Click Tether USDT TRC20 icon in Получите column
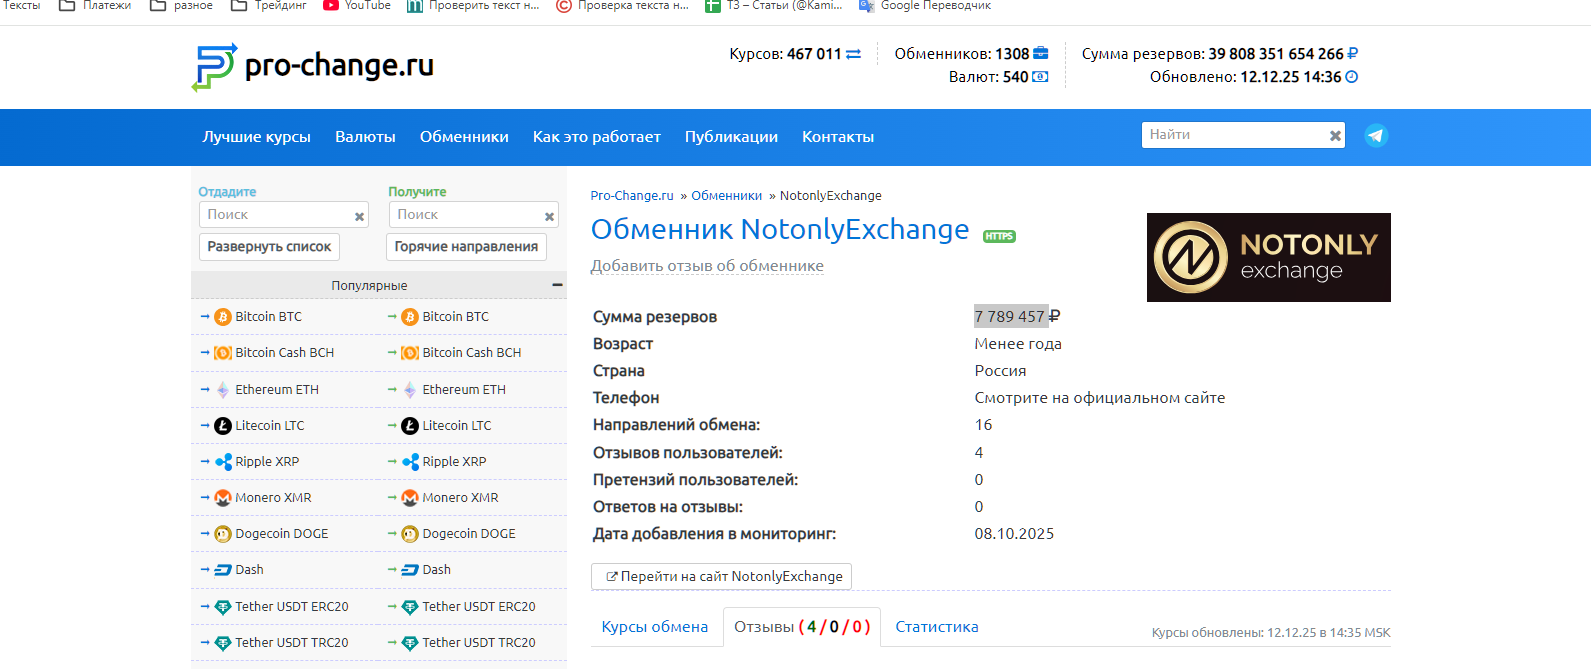This screenshot has width=1591, height=669. point(410,643)
